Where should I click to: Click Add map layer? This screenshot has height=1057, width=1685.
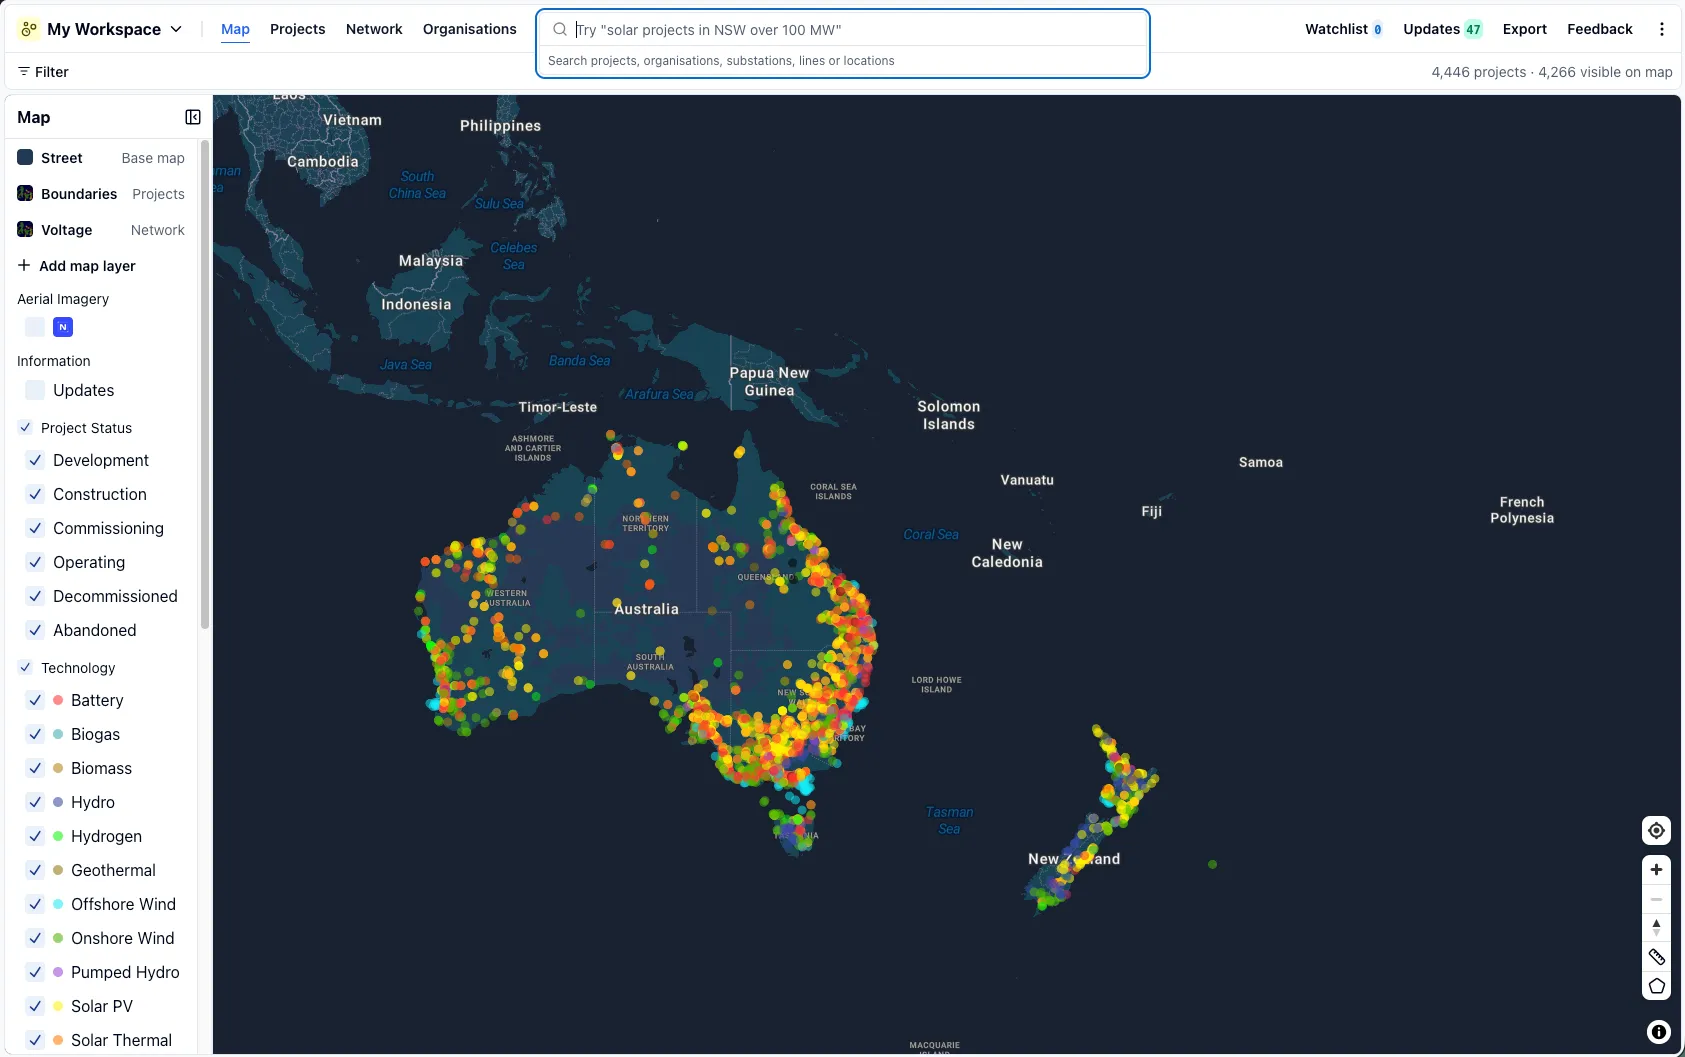77,265
